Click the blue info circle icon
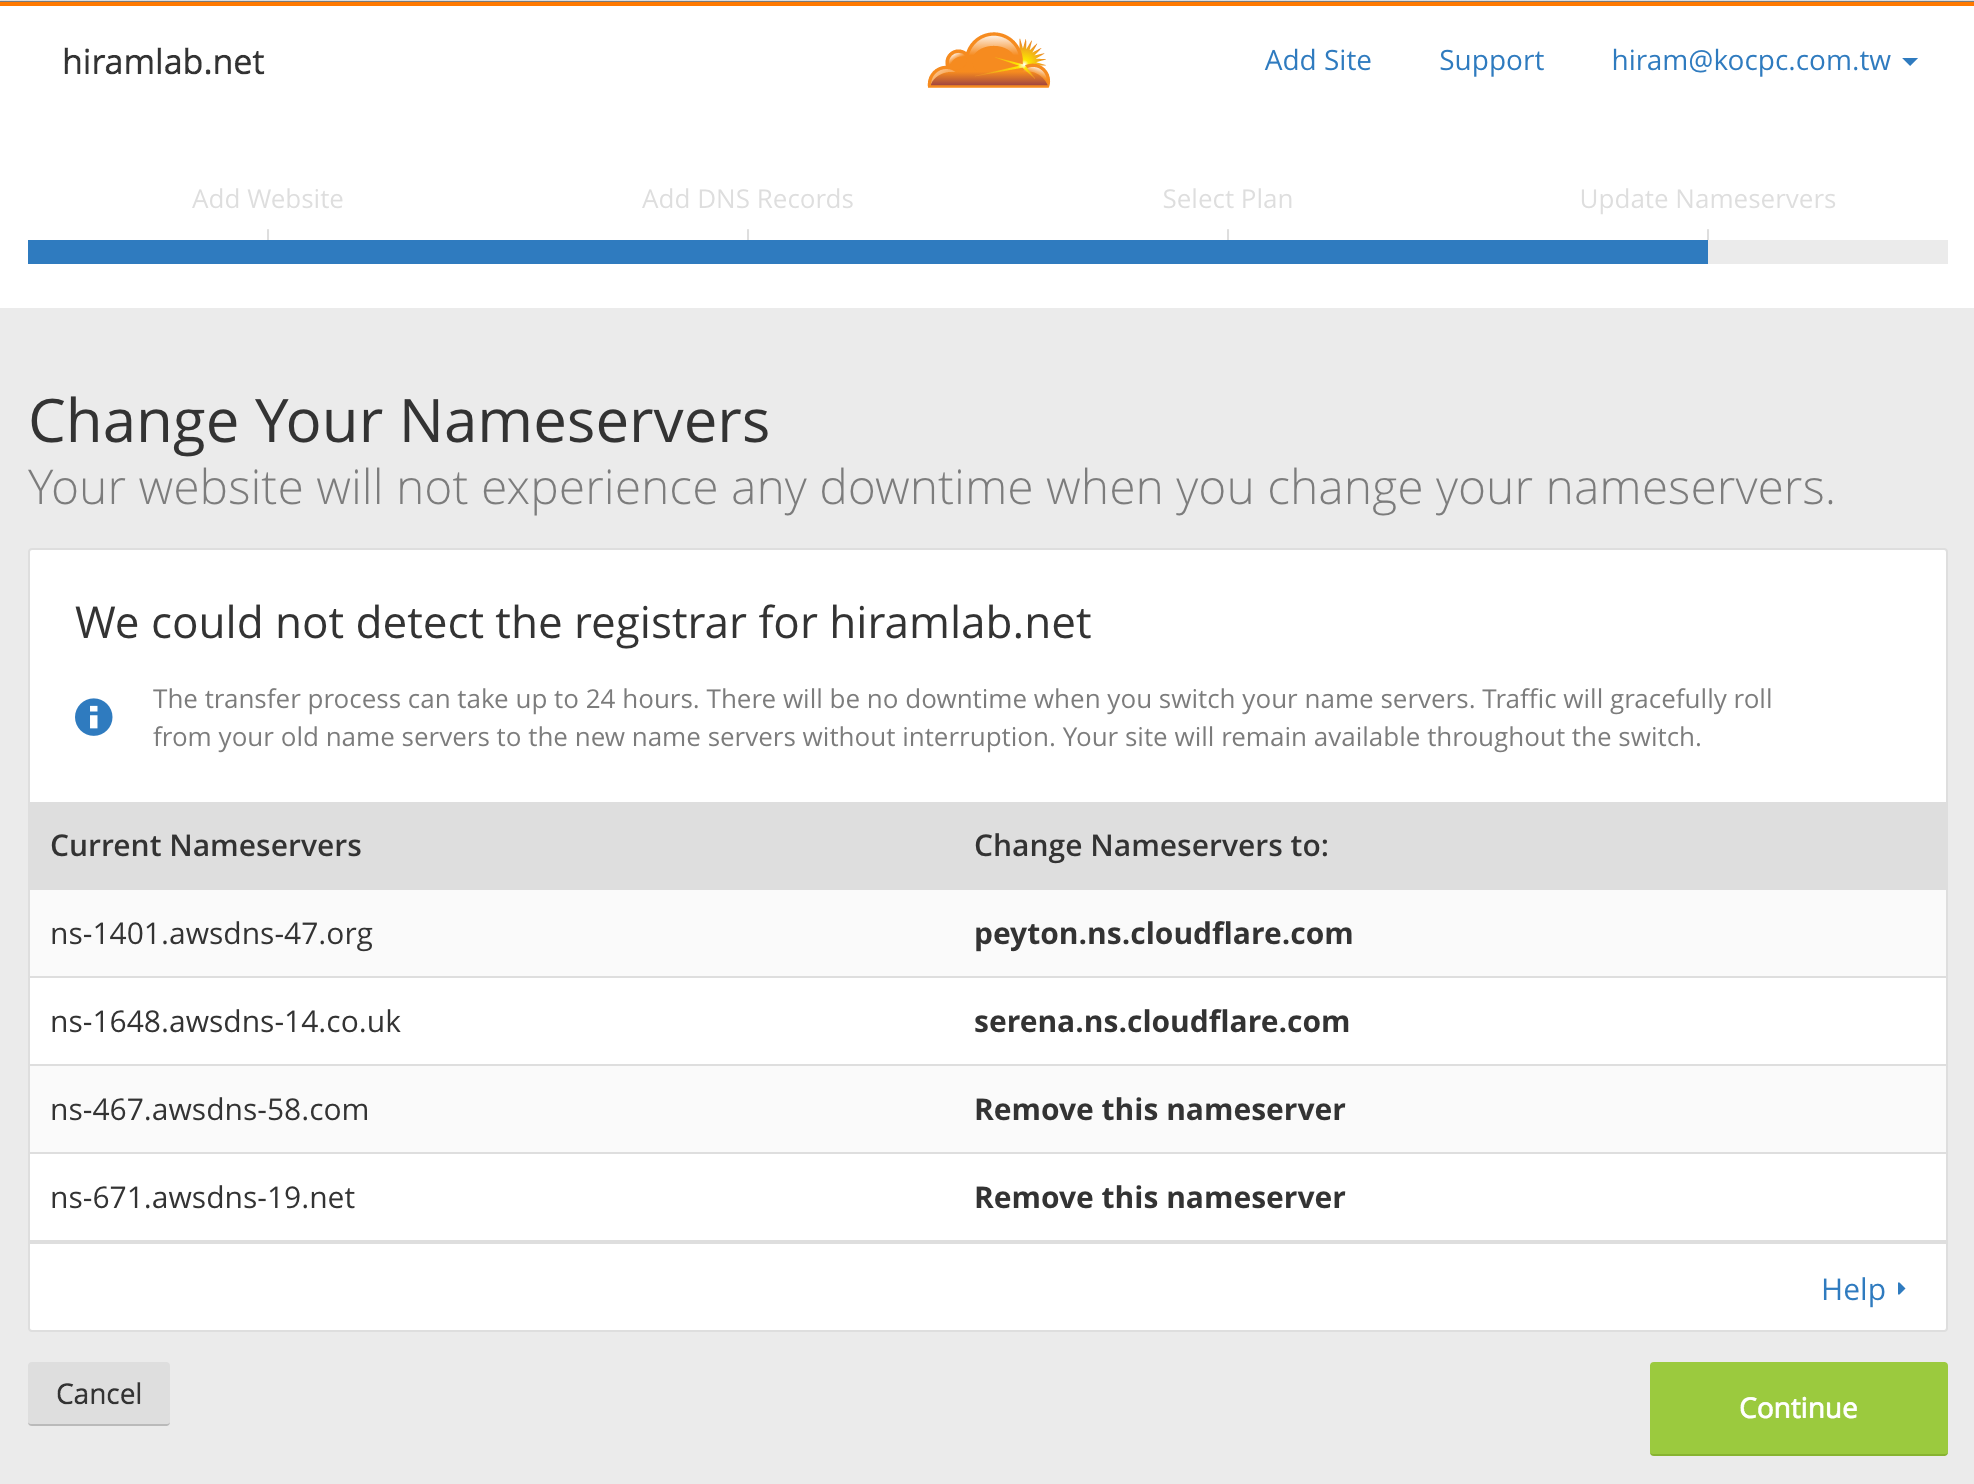The width and height of the screenshot is (1974, 1484). tap(94, 717)
